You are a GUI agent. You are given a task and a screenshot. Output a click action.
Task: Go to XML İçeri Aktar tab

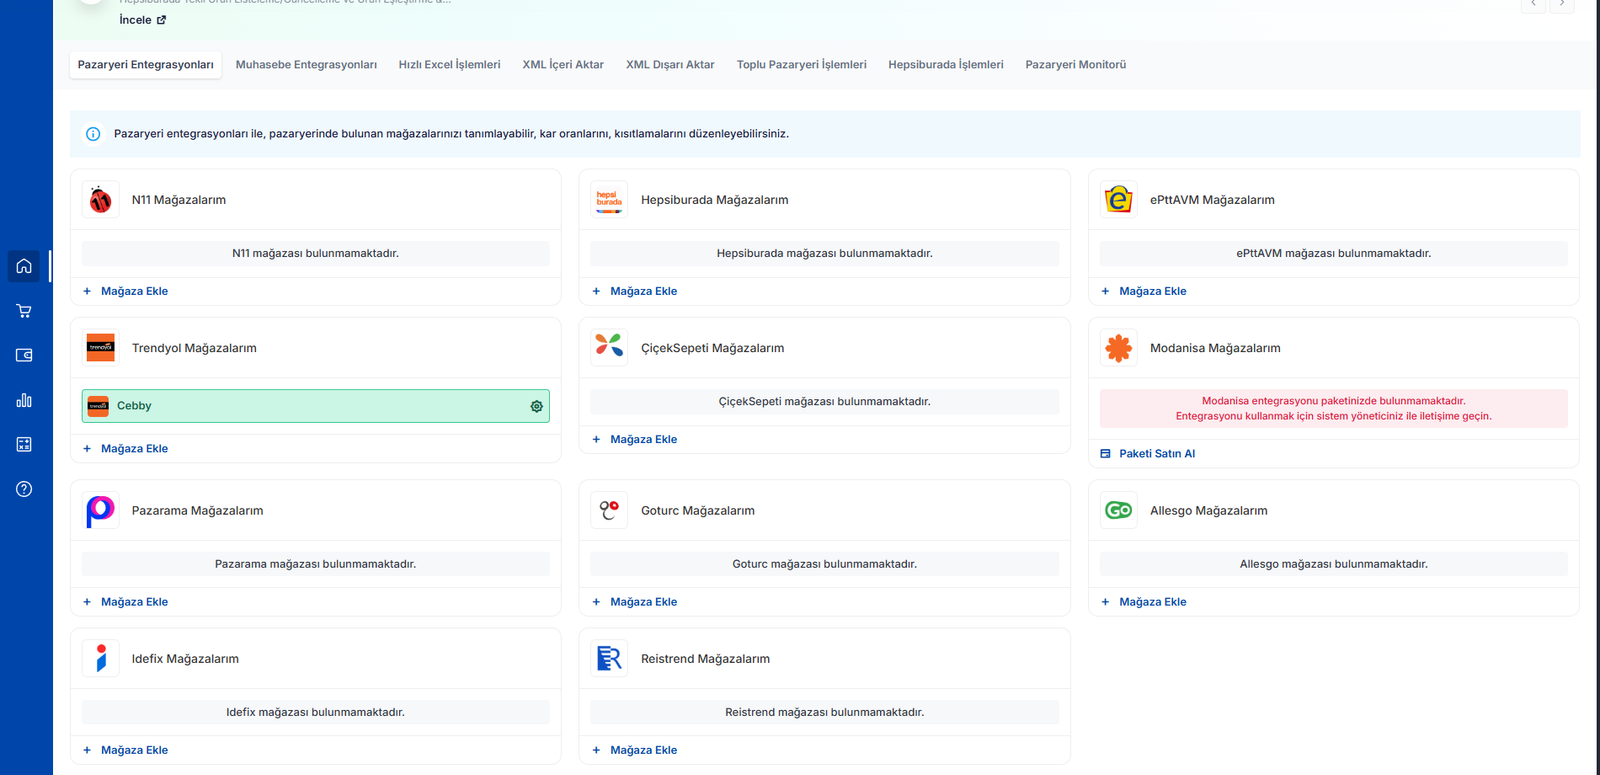pyautogui.click(x=563, y=65)
